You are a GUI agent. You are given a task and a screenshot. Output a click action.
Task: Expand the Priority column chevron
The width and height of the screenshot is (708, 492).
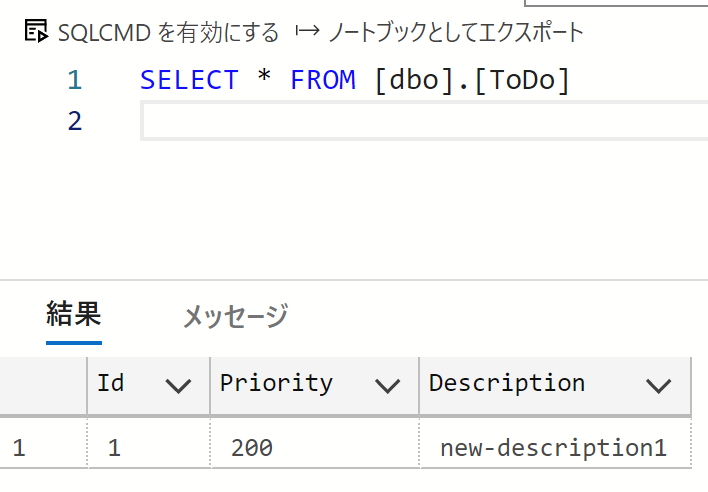tap(387, 386)
